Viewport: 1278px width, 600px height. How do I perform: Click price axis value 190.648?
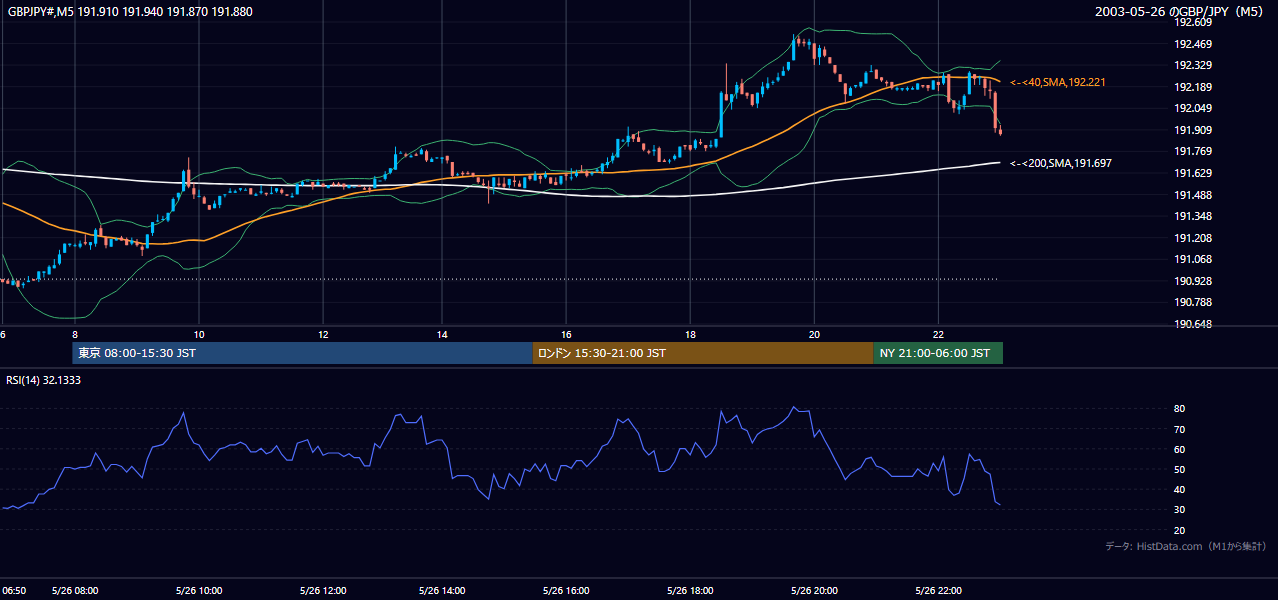pos(1193,324)
